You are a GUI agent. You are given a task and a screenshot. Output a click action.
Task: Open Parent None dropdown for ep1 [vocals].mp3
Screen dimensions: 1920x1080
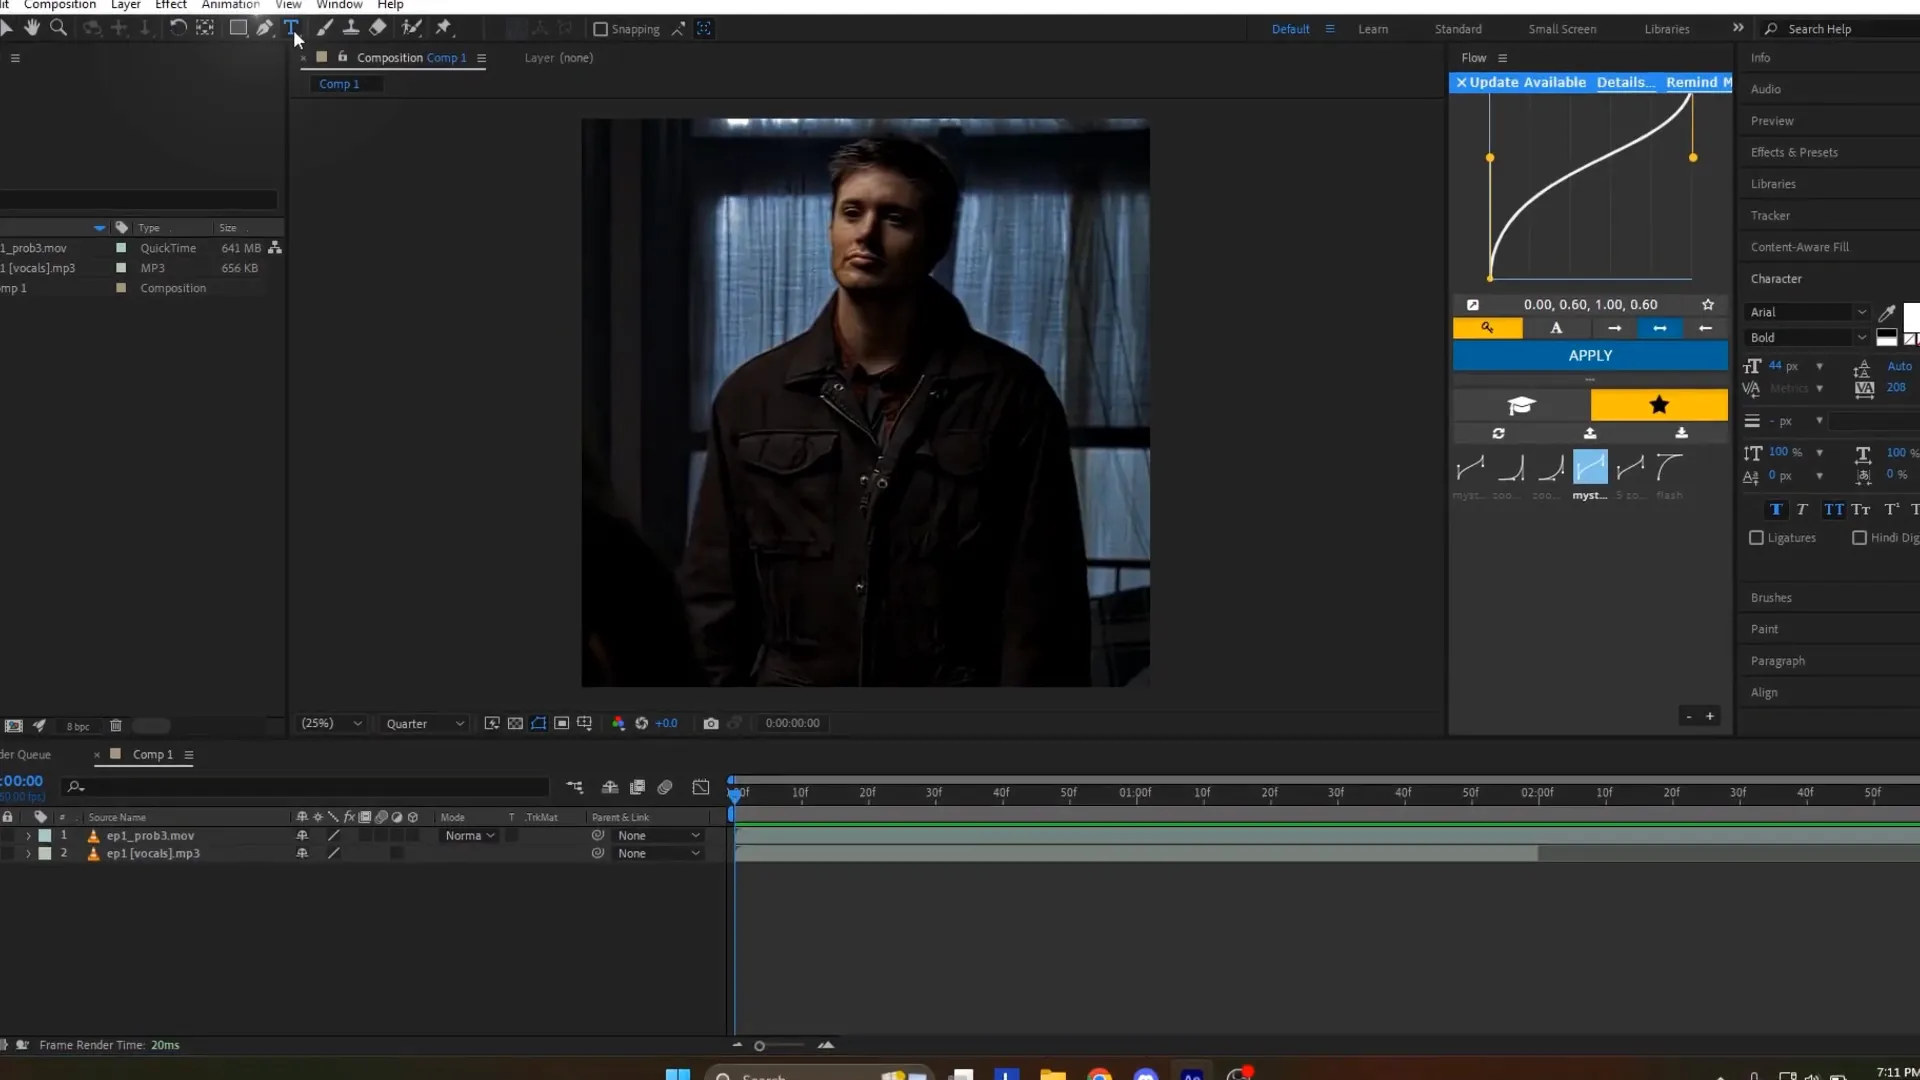pyautogui.click(x=658, y=854)
